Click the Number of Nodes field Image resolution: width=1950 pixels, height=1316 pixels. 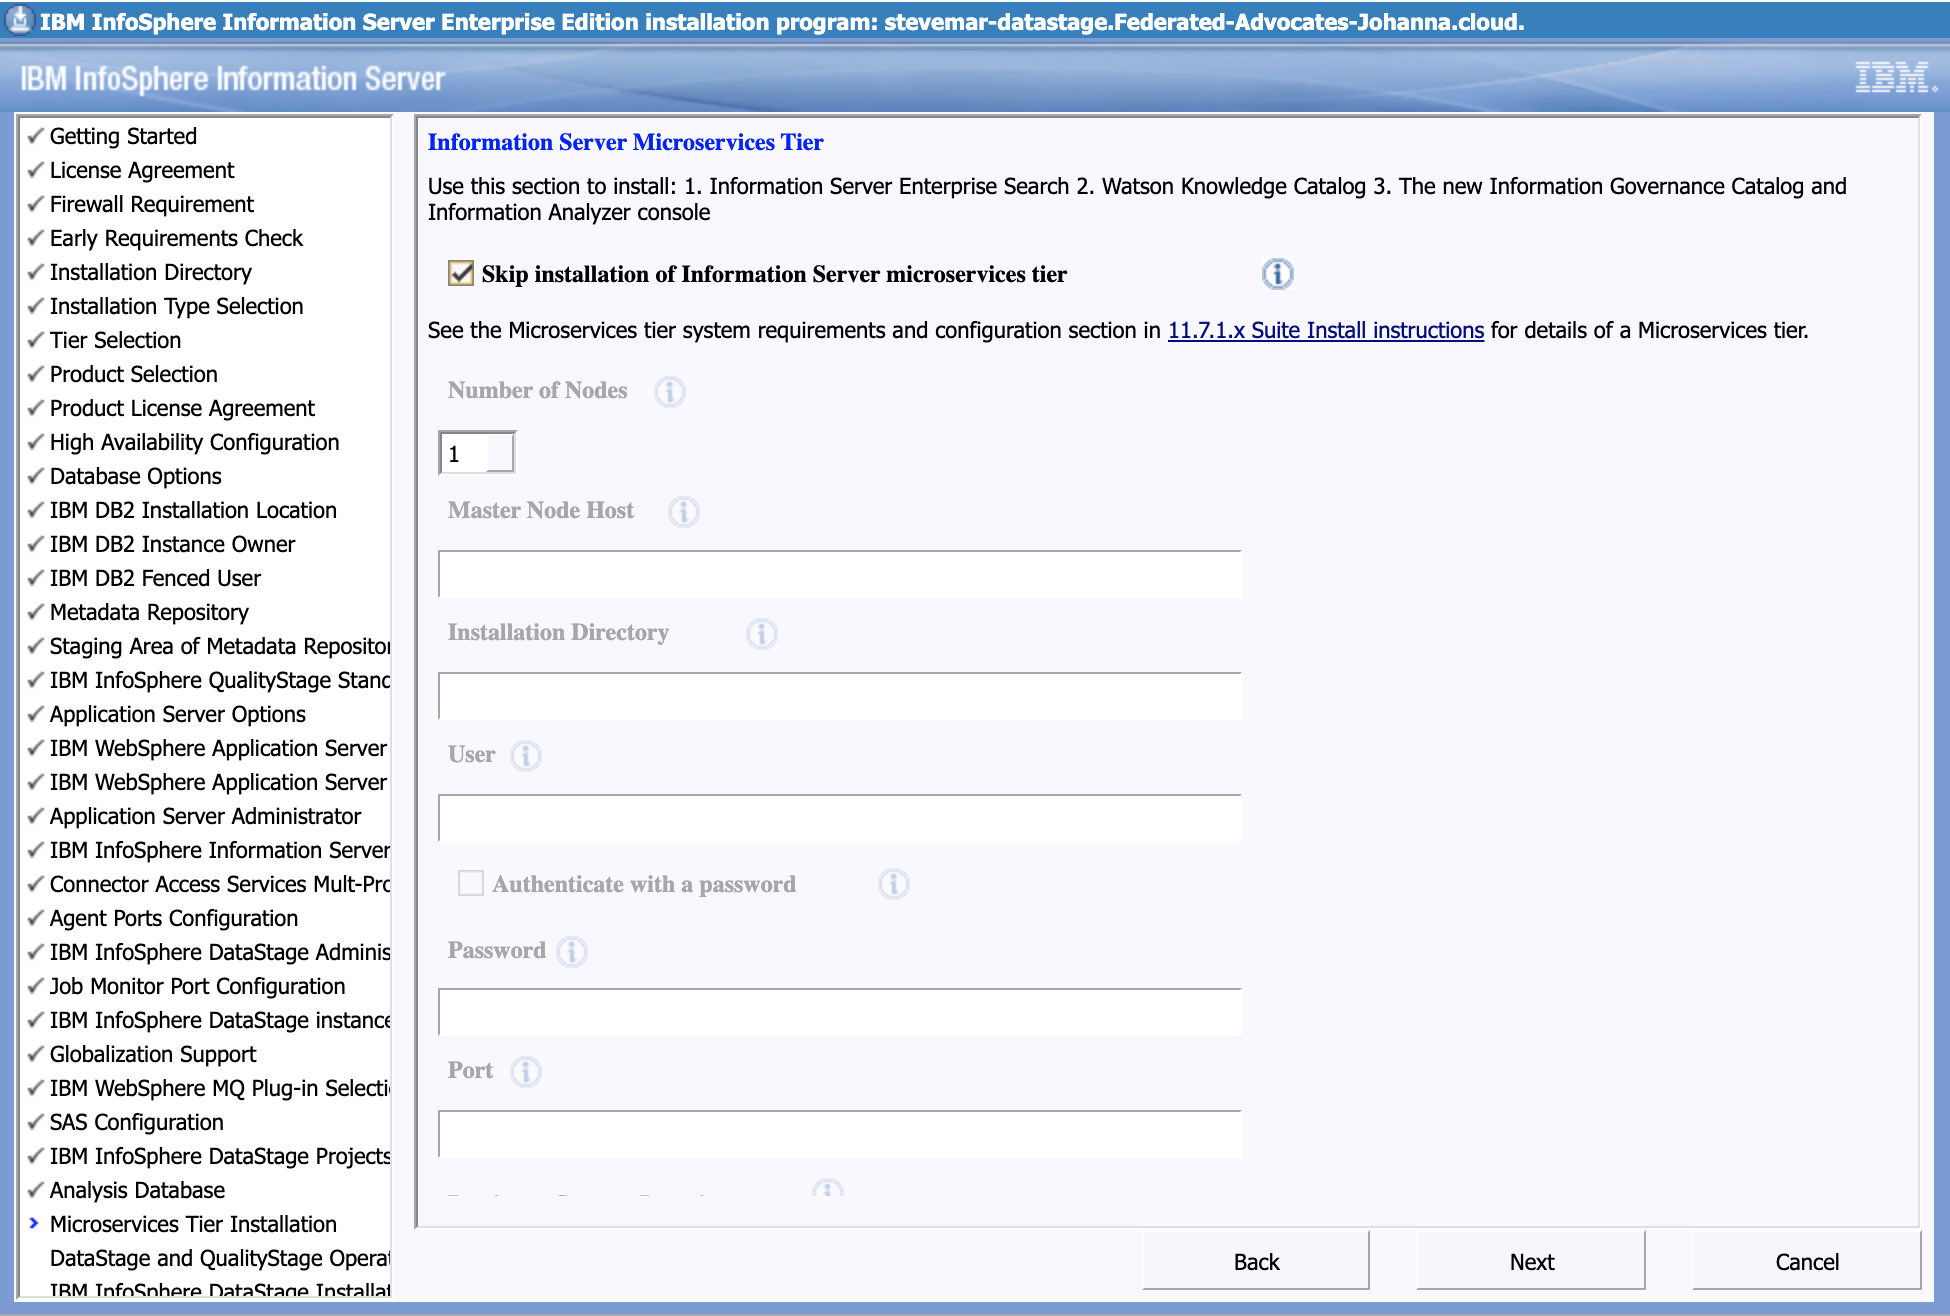tap(477, 453)
